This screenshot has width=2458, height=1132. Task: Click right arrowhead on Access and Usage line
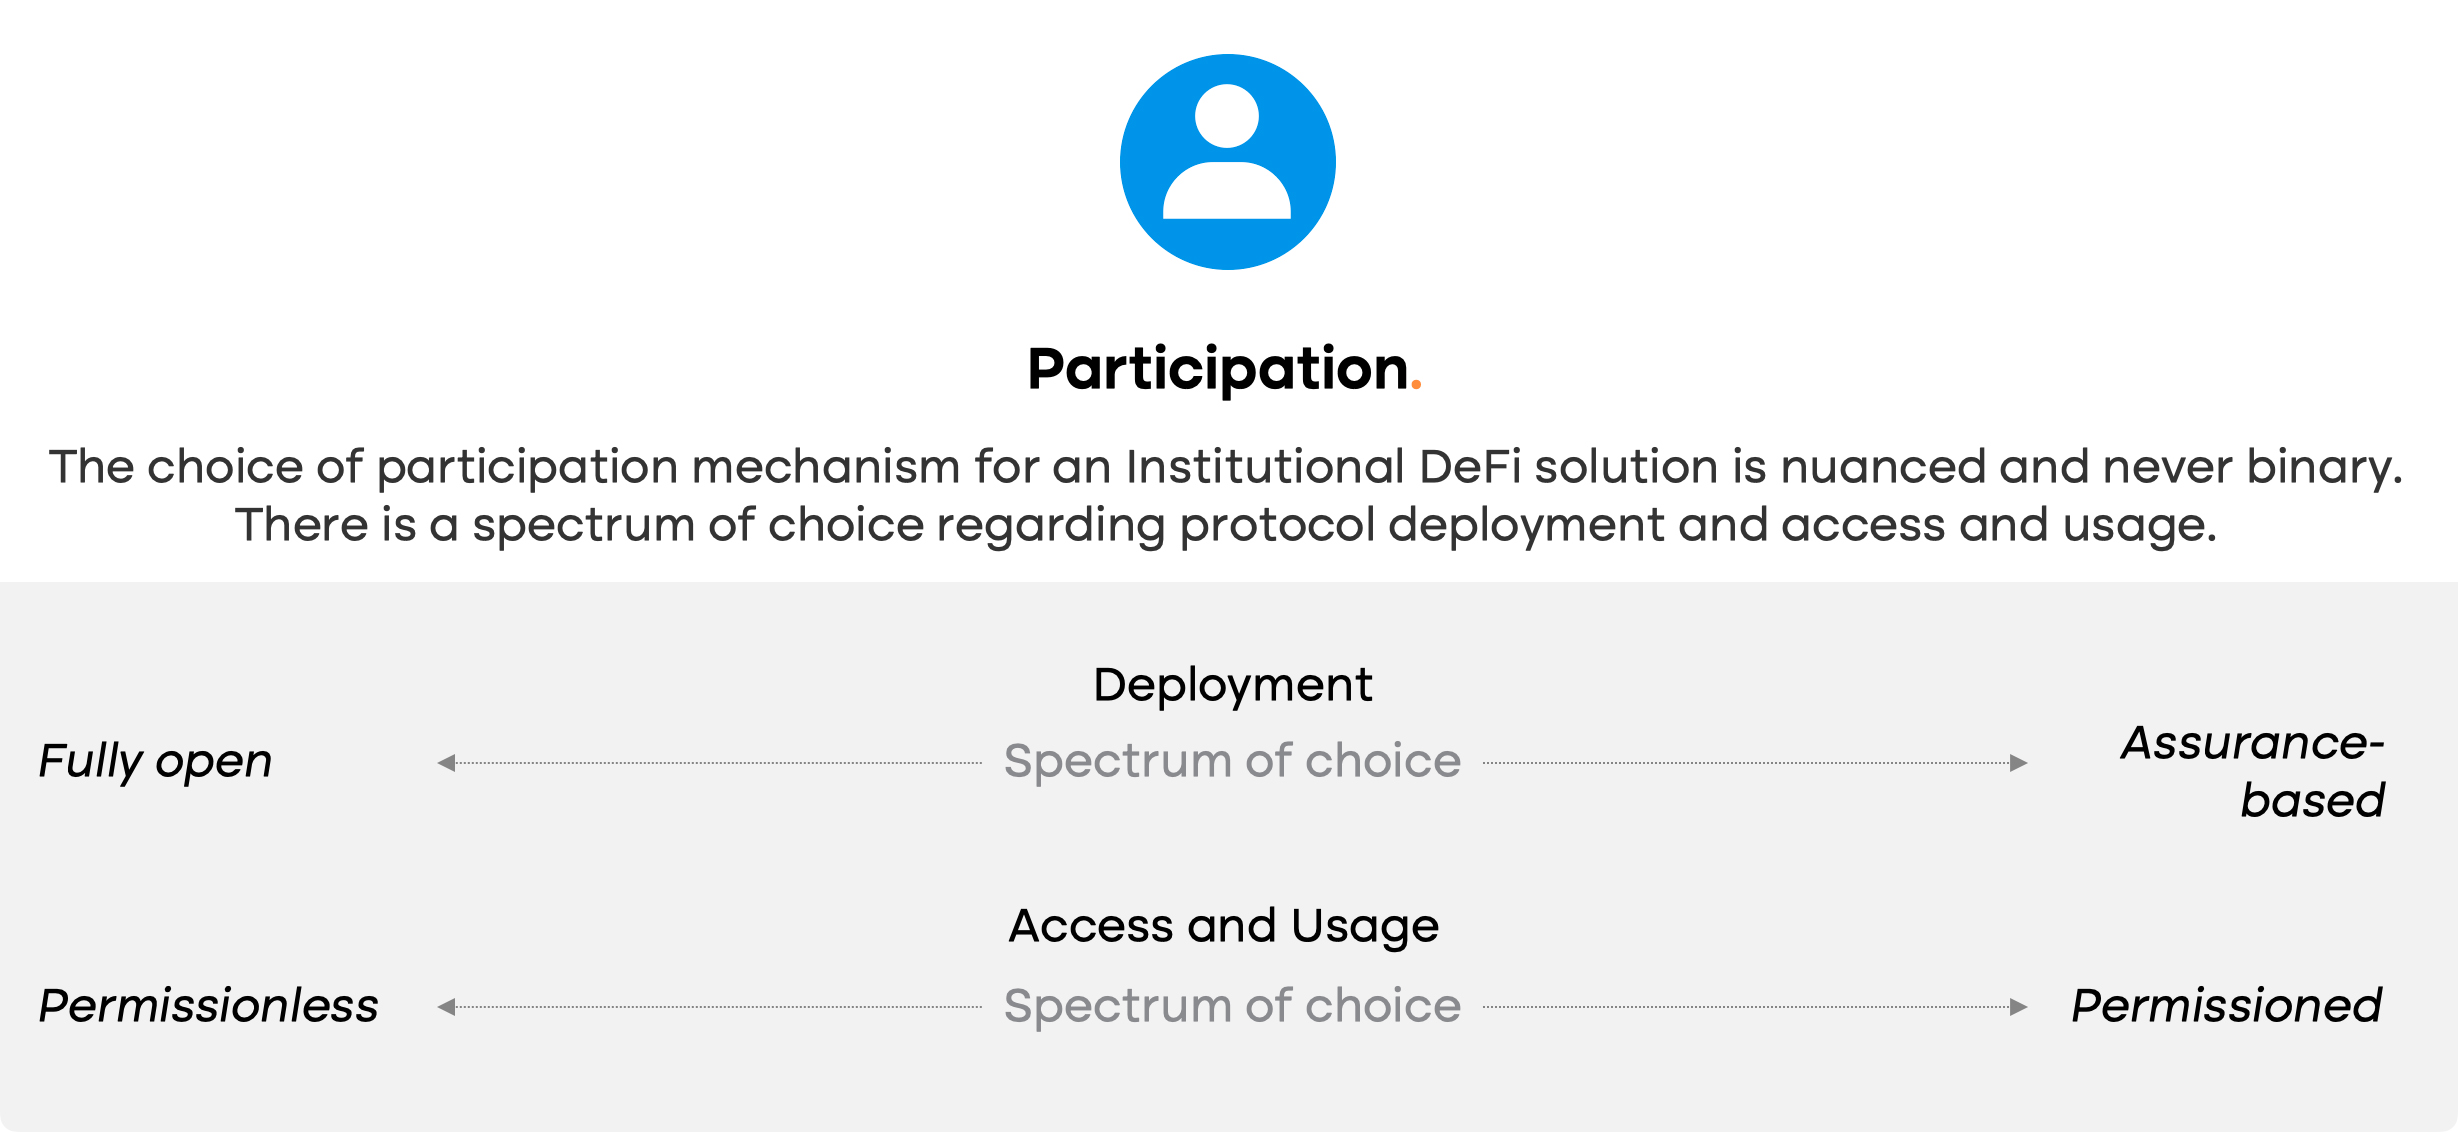tap(2018, 1007)
